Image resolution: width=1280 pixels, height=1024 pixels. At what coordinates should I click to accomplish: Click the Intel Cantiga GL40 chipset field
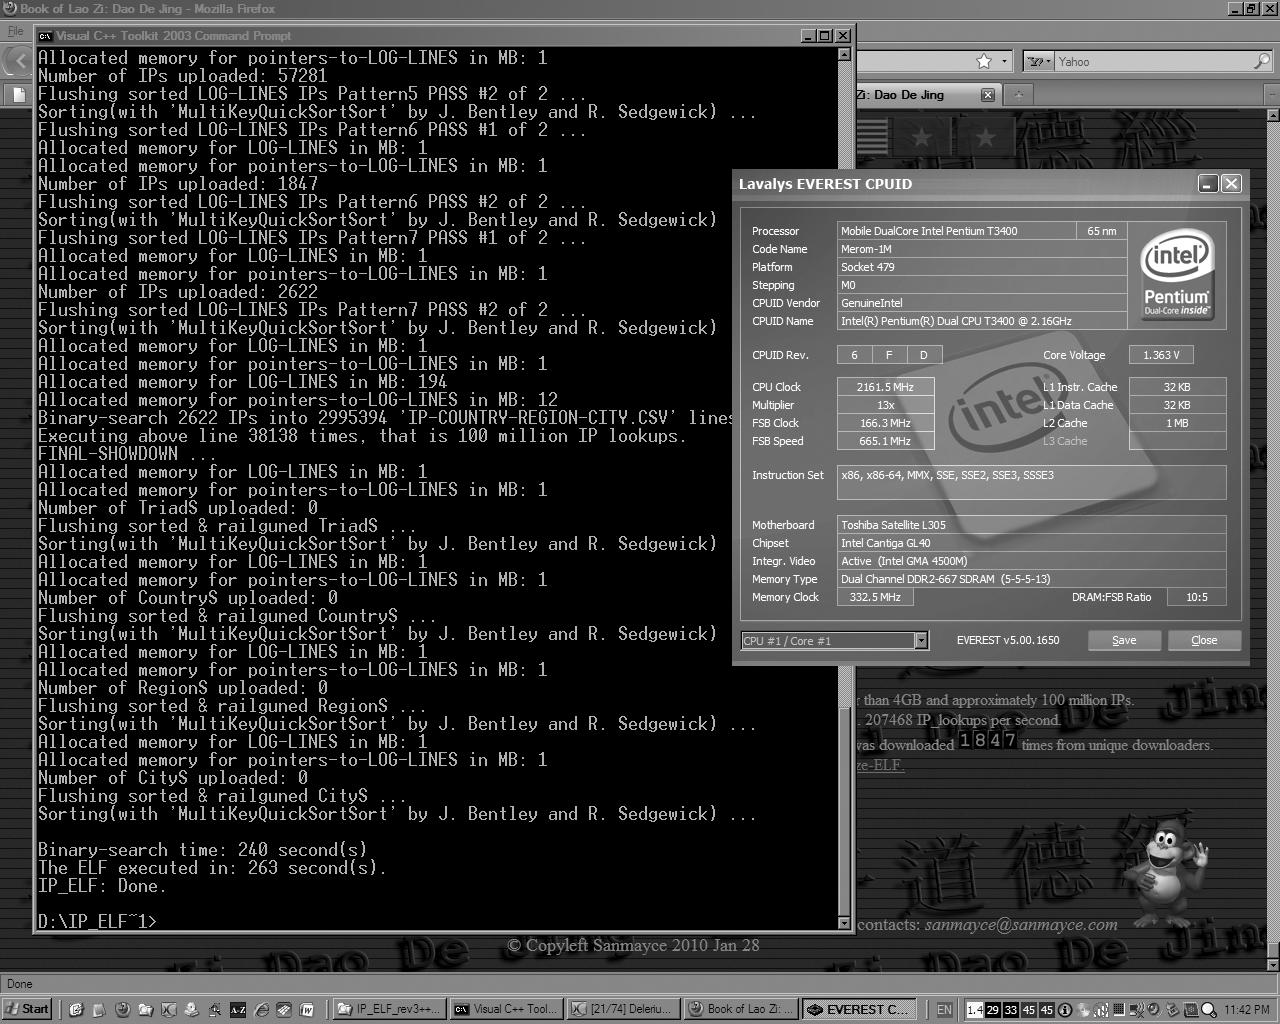[1032, 543]
